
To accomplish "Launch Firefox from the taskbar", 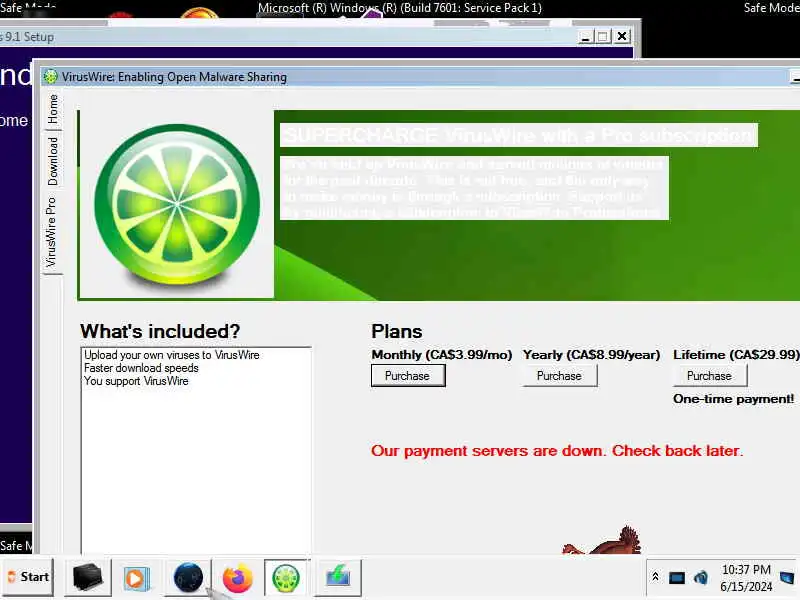I will [237, 578].
